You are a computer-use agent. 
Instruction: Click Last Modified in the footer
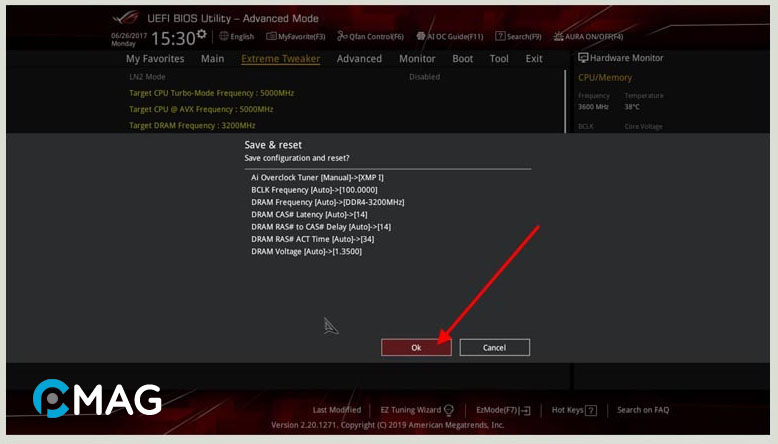[336, 410]
